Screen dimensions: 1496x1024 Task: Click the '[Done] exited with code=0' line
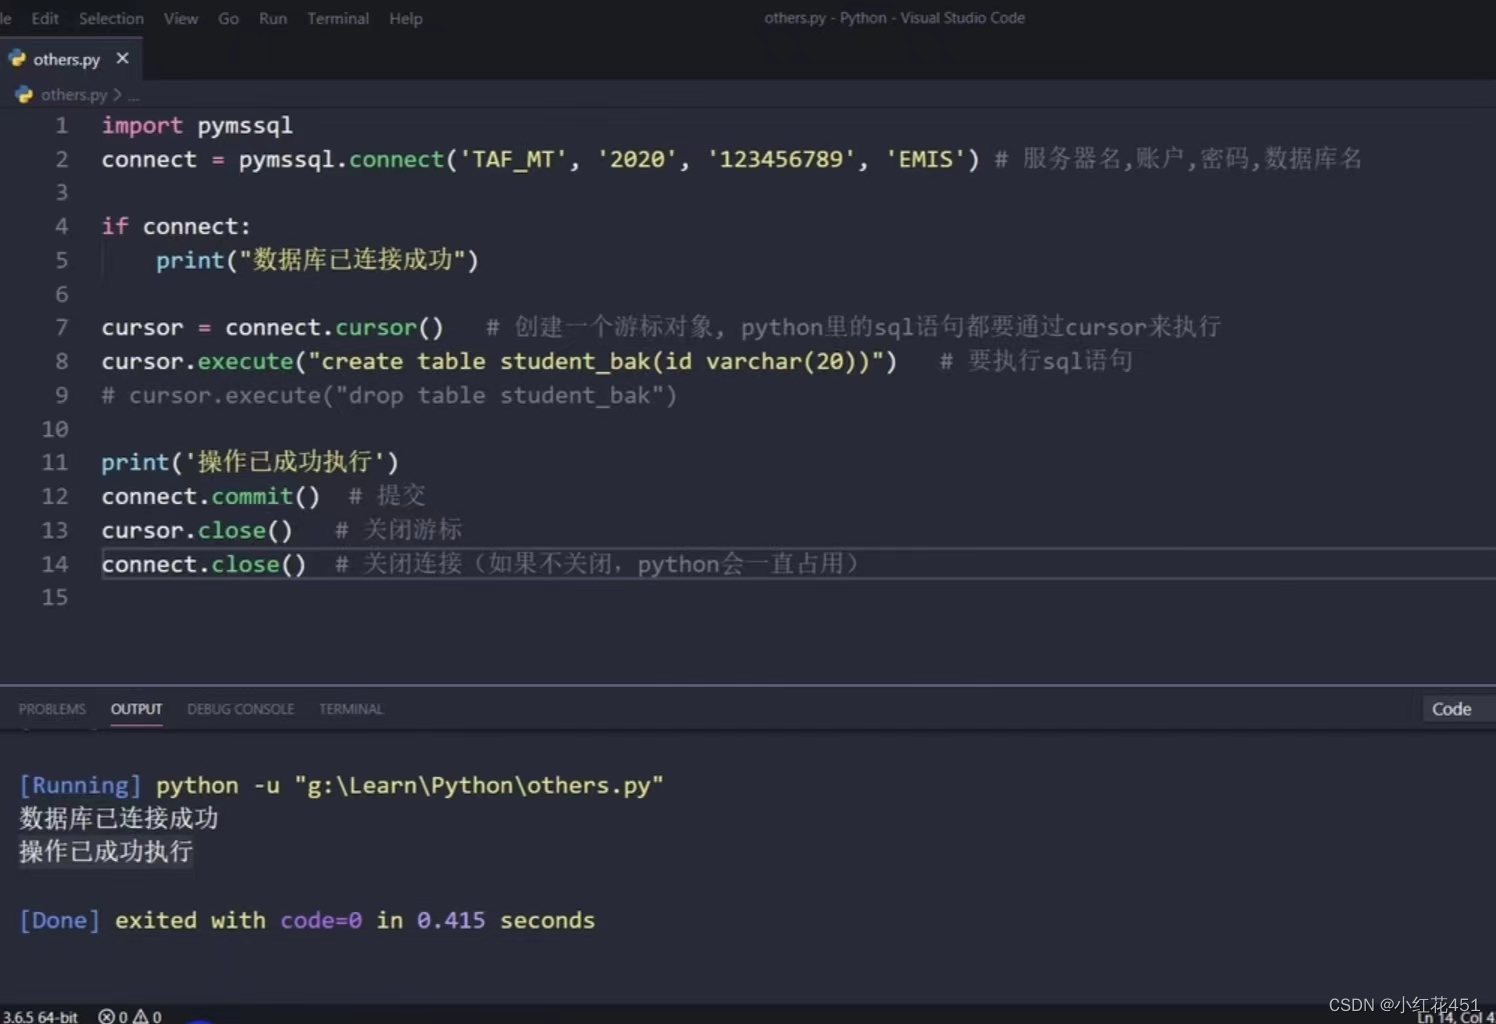[x=307, y=921]
